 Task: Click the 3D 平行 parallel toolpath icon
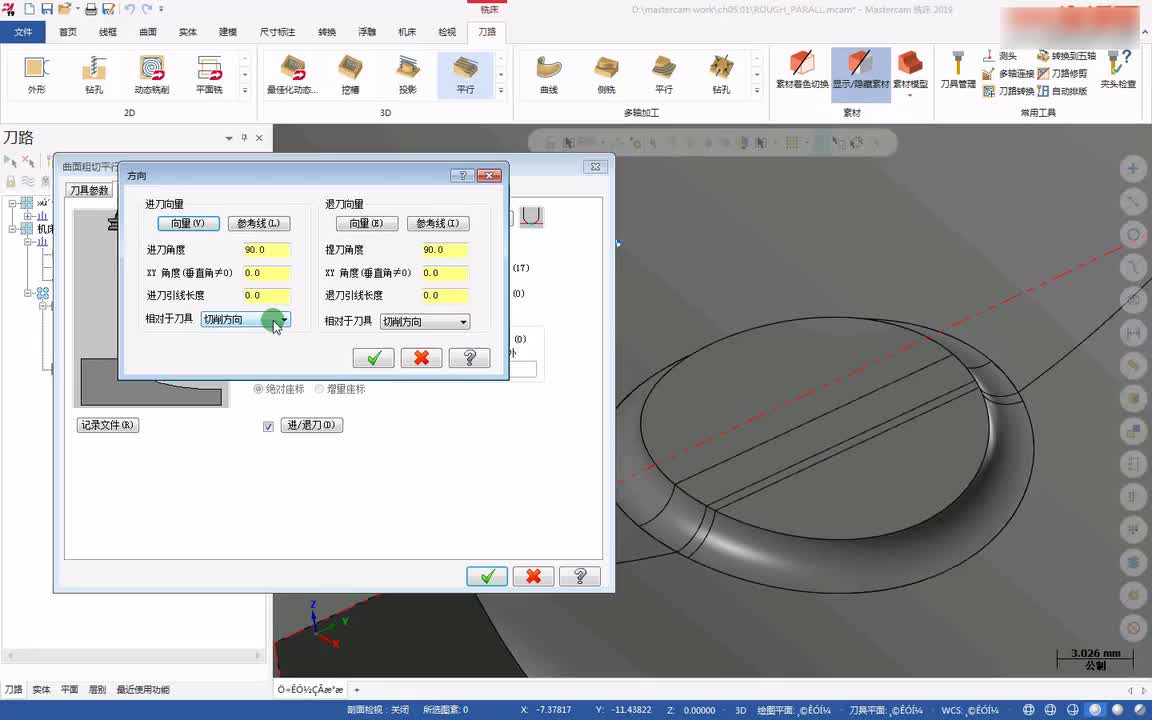click(x=465, y=74)
